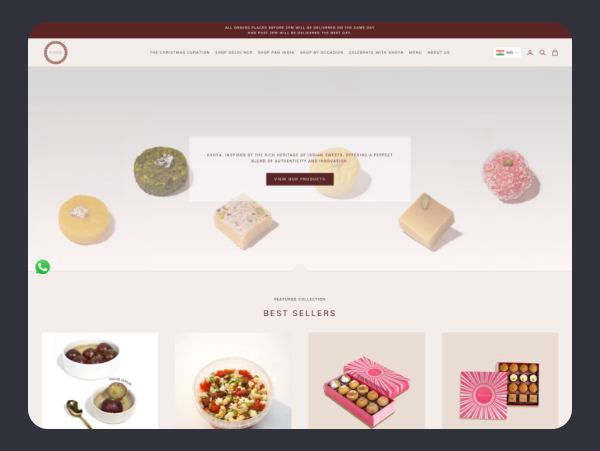600x451 pixels.
Task: Go to Shop Pan India
Action: [x=276, y=52]
